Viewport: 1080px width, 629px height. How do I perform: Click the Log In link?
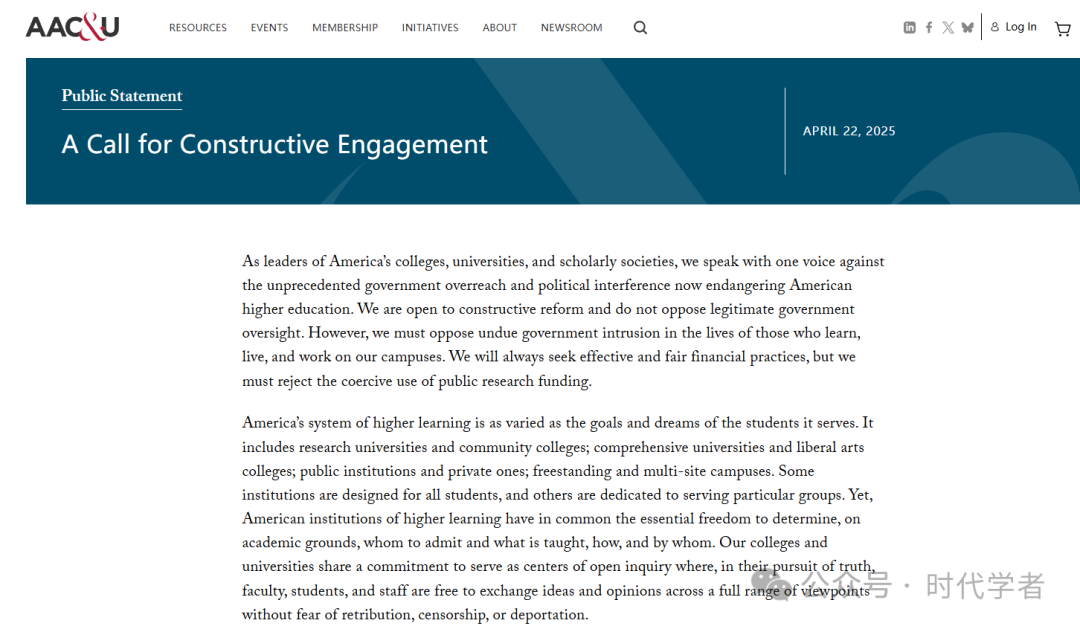click(x=1013, y=27)
